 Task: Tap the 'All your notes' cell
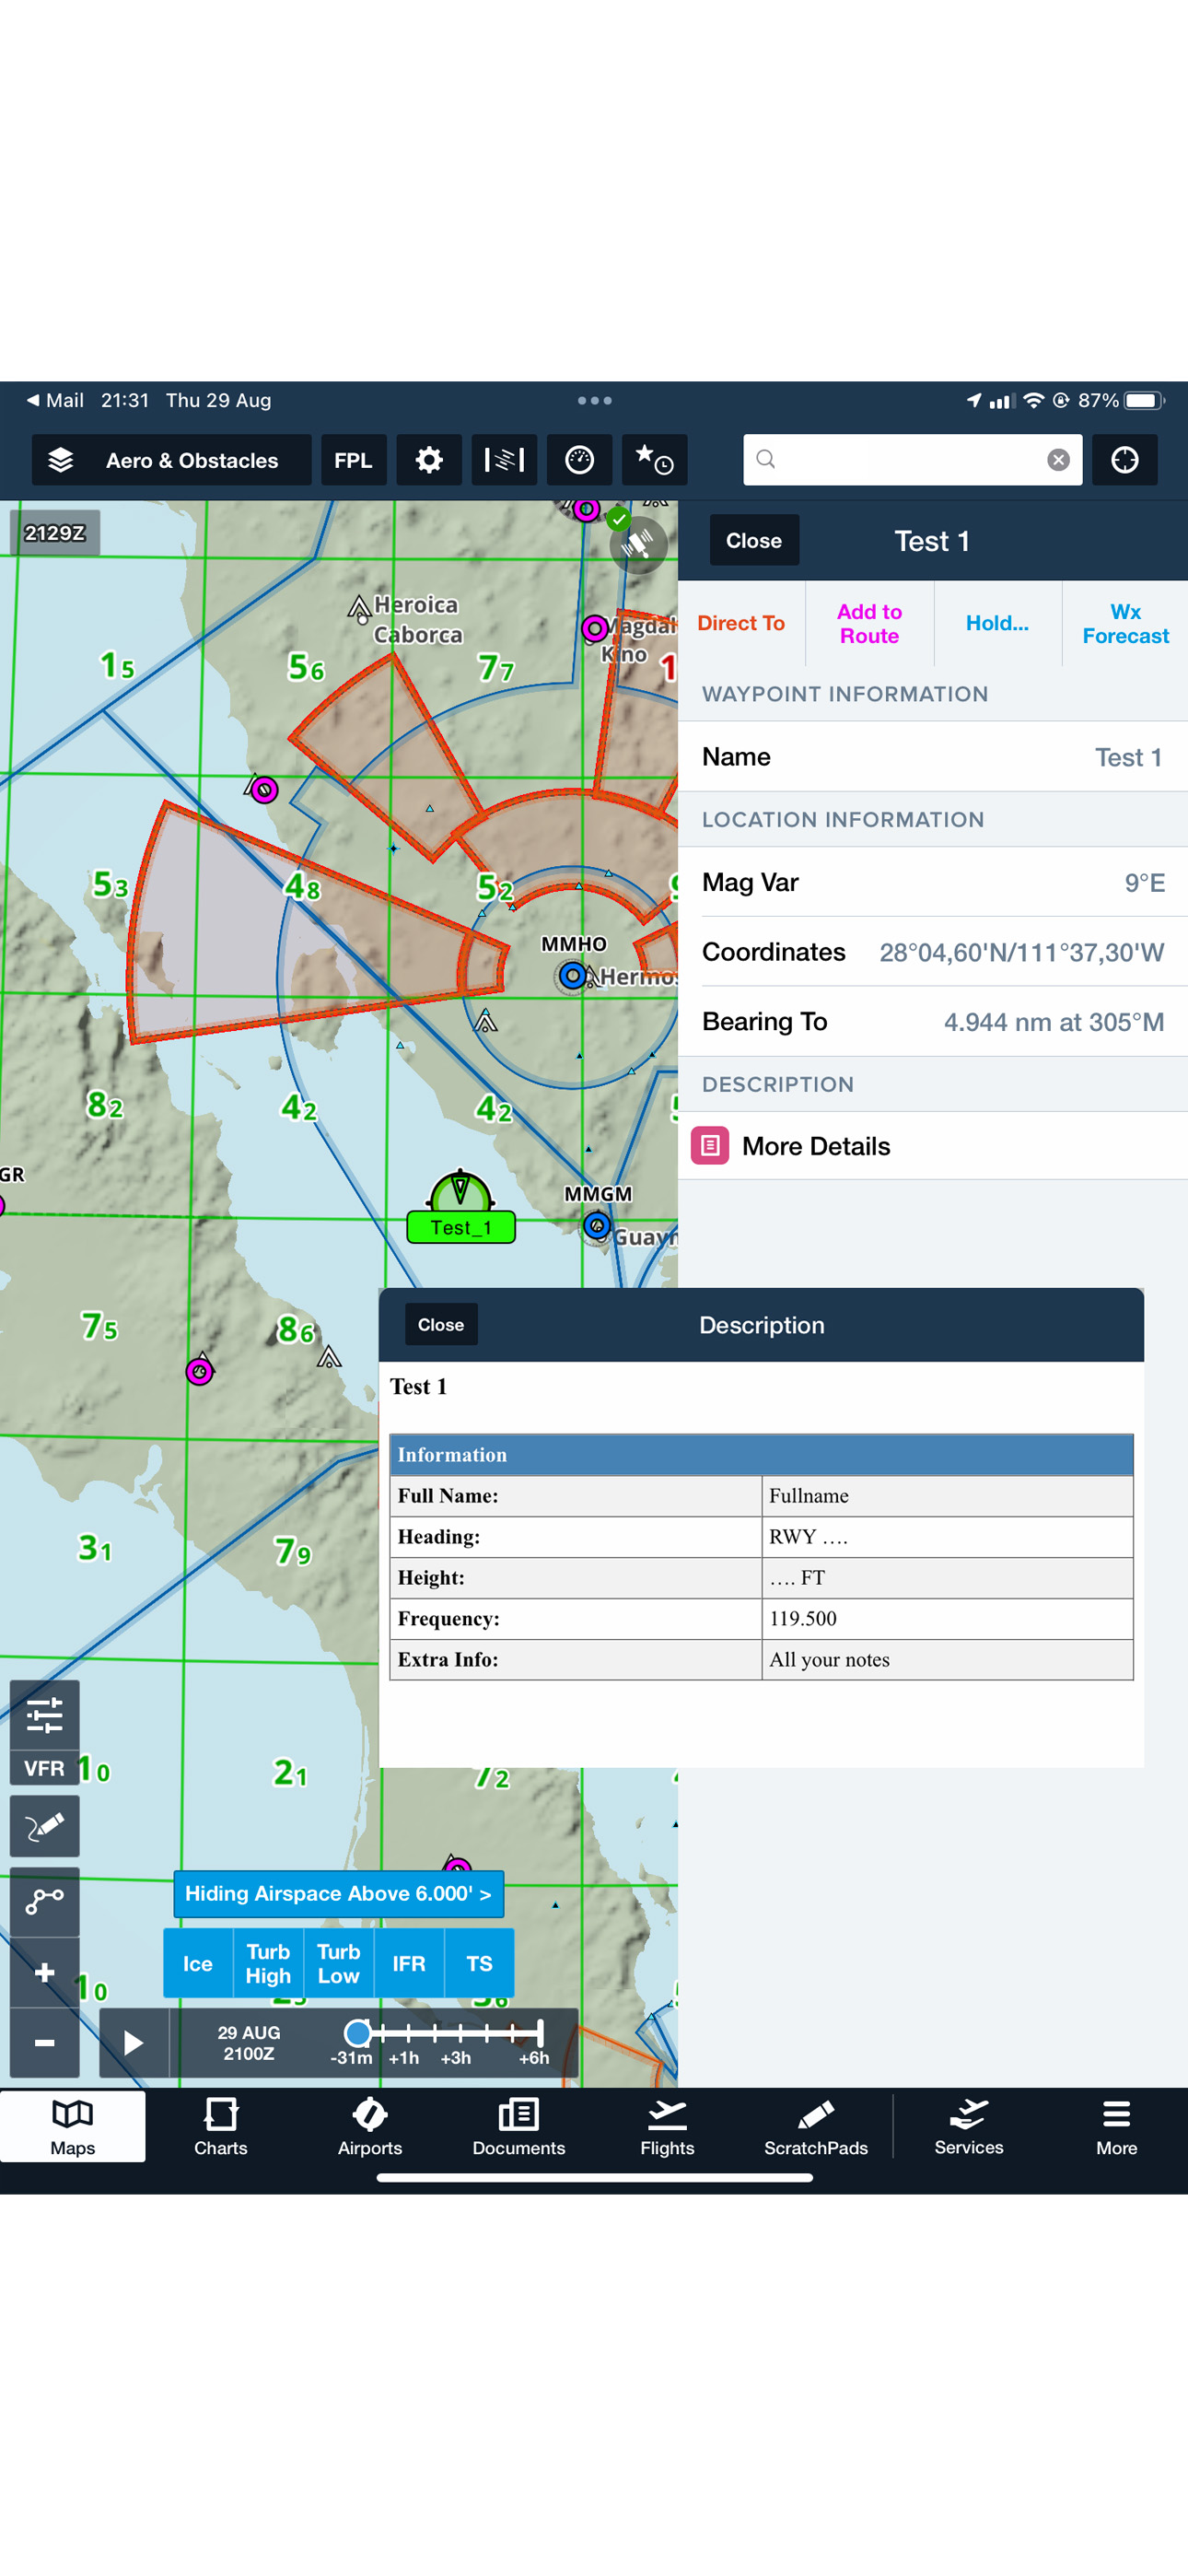point(947,1659)
